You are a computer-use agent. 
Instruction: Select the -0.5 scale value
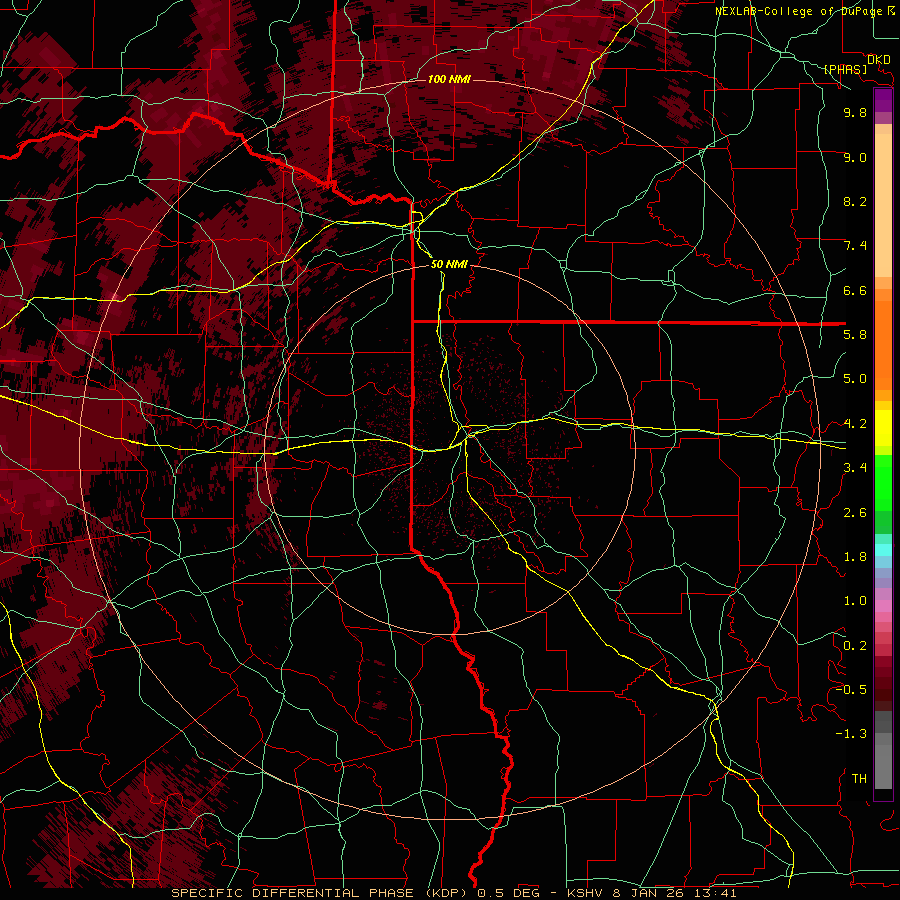[x=851, y=690]
